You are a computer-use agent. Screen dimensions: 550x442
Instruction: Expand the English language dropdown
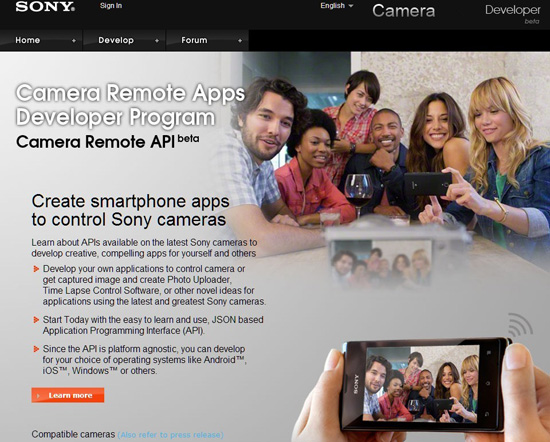pos(336,6)
